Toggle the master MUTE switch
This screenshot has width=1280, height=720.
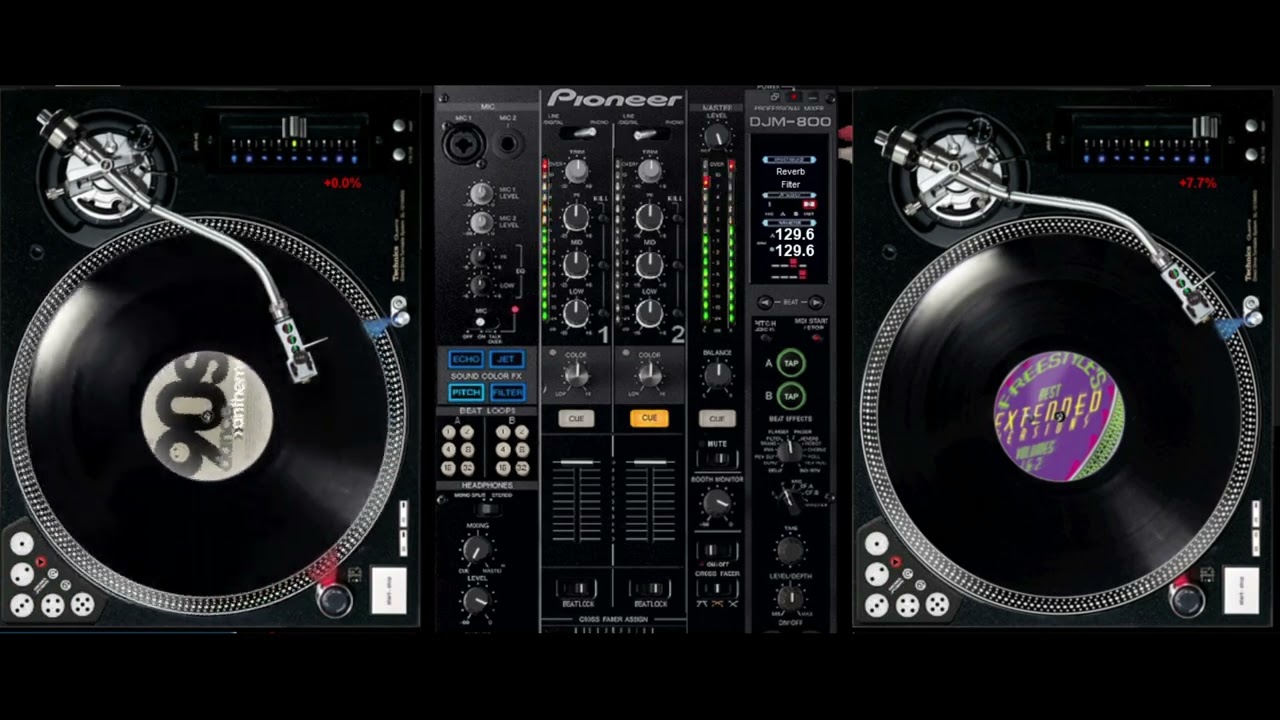click(x=717, y=458)
